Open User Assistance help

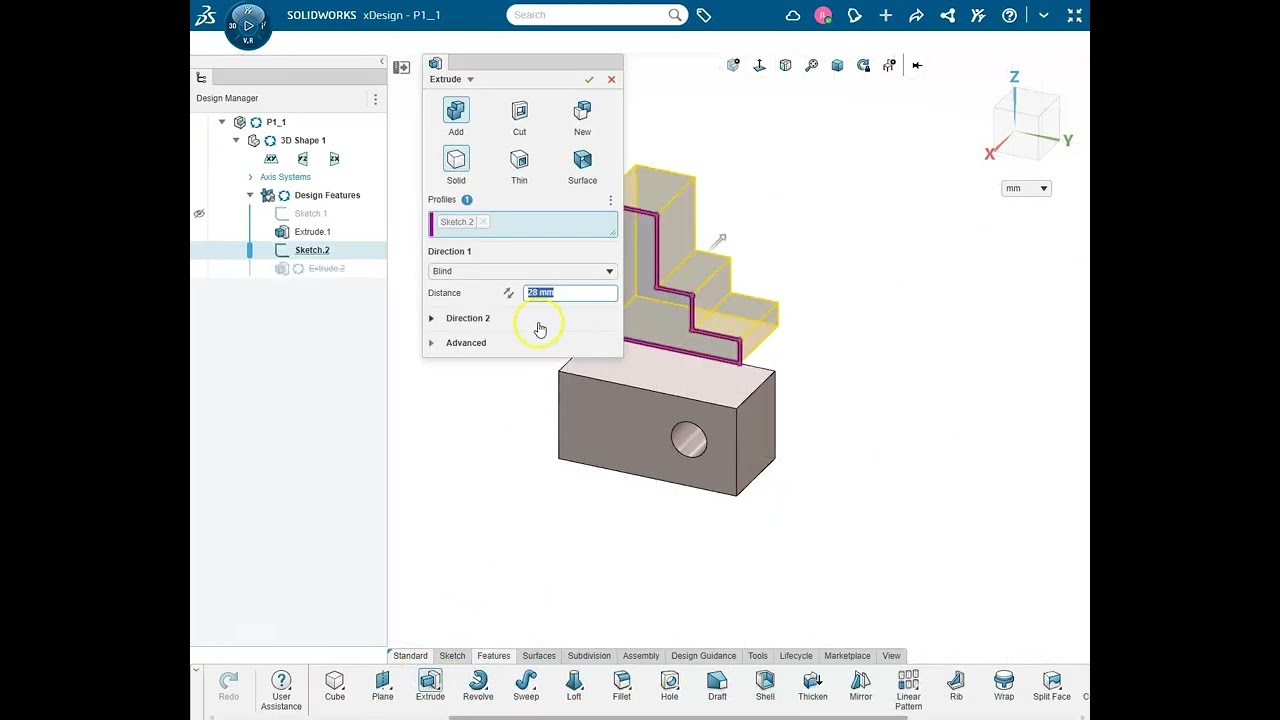coord(281,690)
